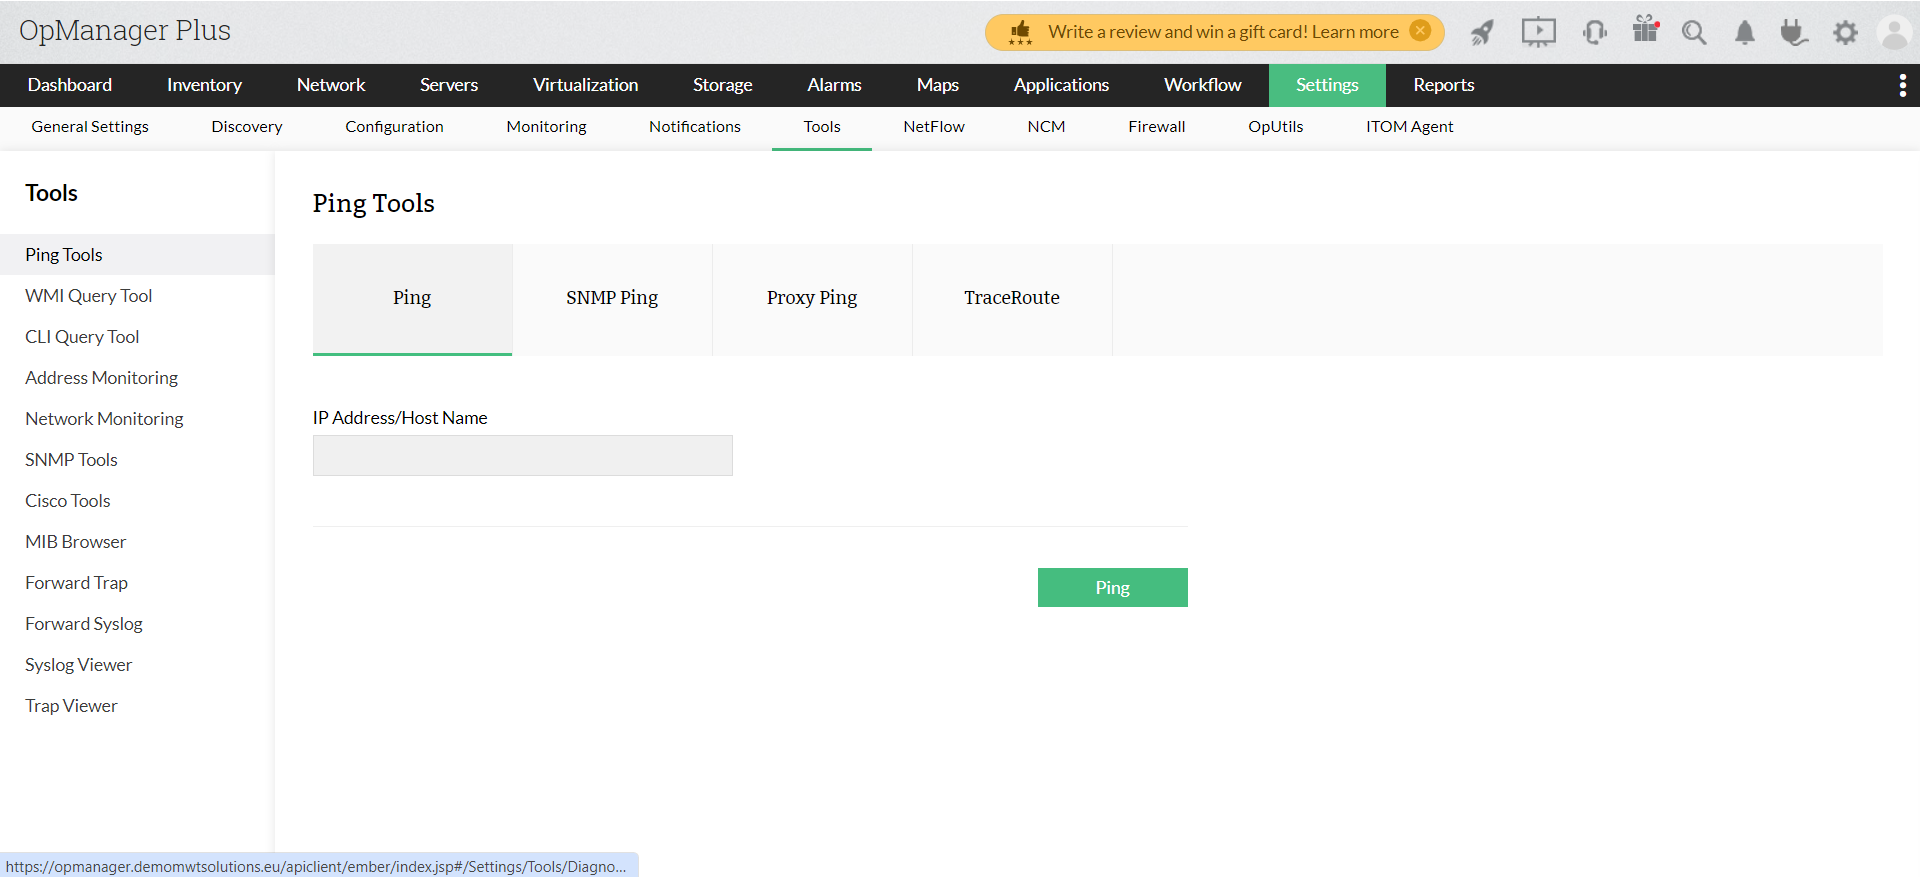Open Firewall settings tab
1920x877 pixels.
[x=1157, y=127]
